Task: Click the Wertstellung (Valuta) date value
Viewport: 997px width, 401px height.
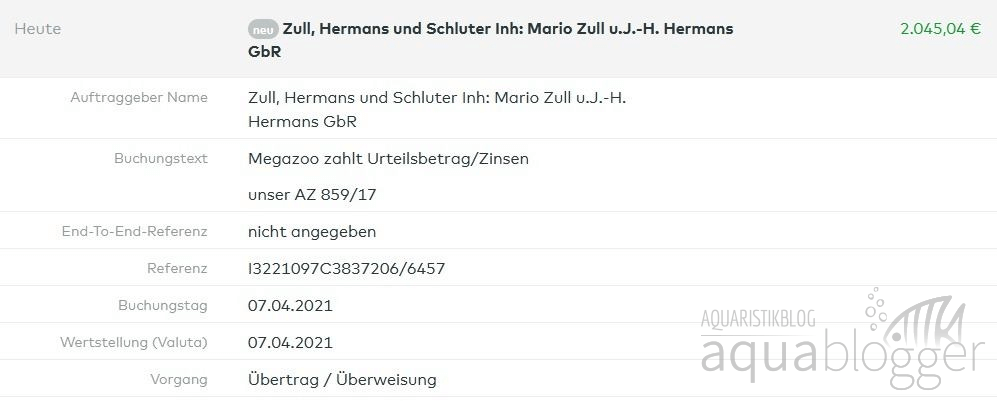Action: tap(290, 343)
